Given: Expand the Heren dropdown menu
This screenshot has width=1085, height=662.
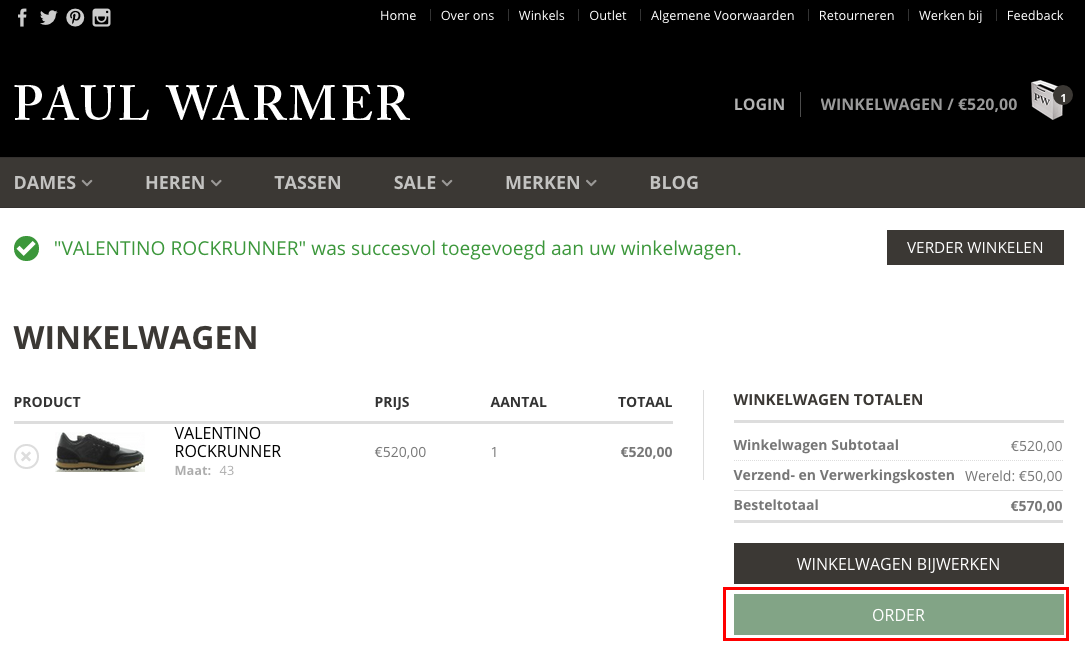Looking at the screenshot, I should 183,183.
